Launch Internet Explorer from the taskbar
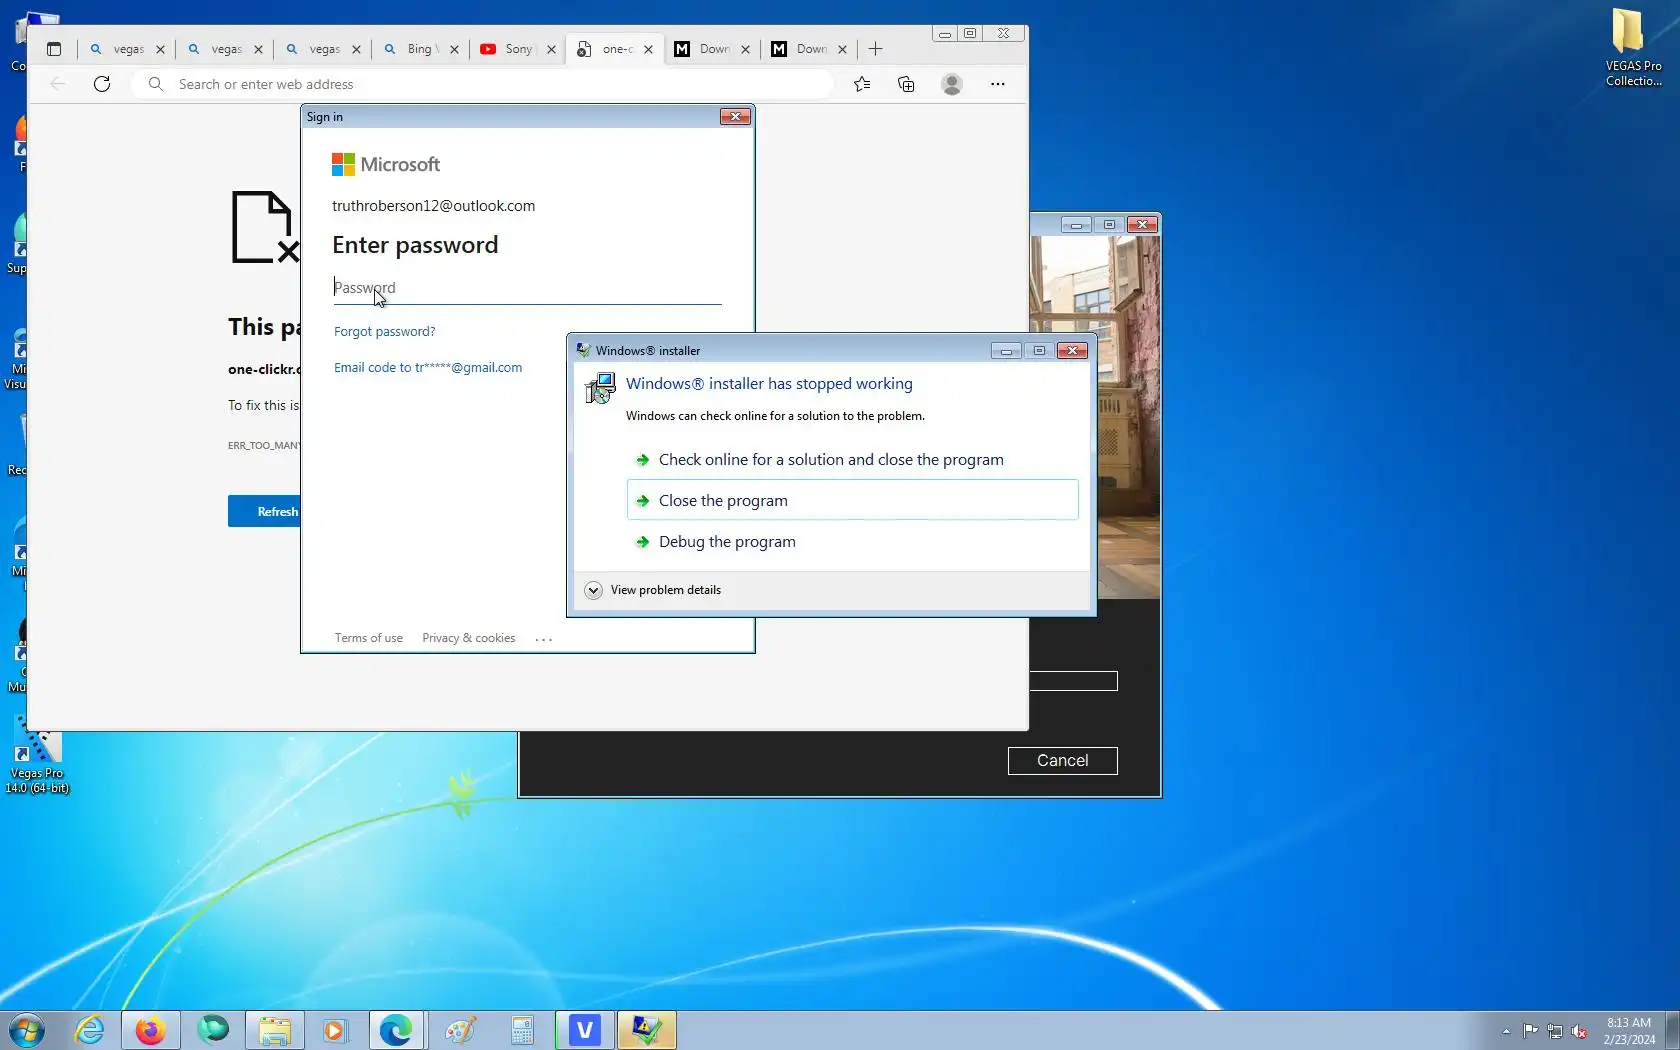 click(x=90, y=1030)
